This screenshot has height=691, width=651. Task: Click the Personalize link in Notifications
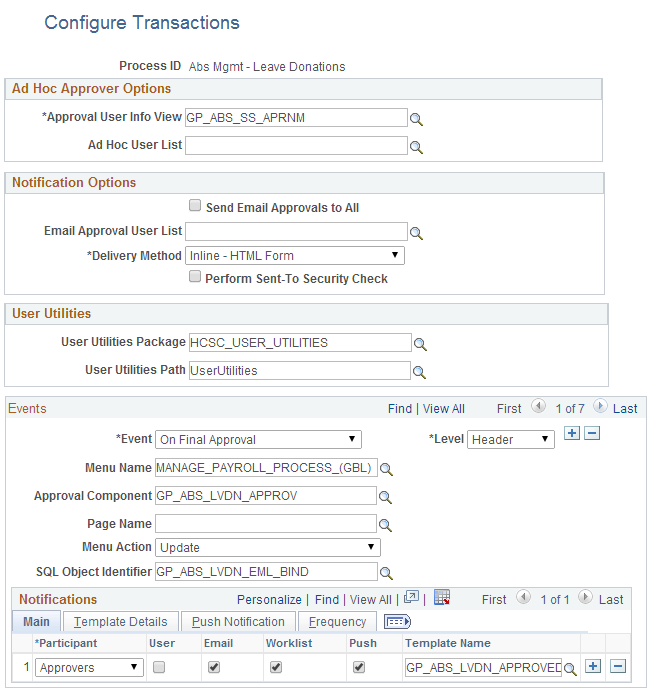tap(269, 599)
